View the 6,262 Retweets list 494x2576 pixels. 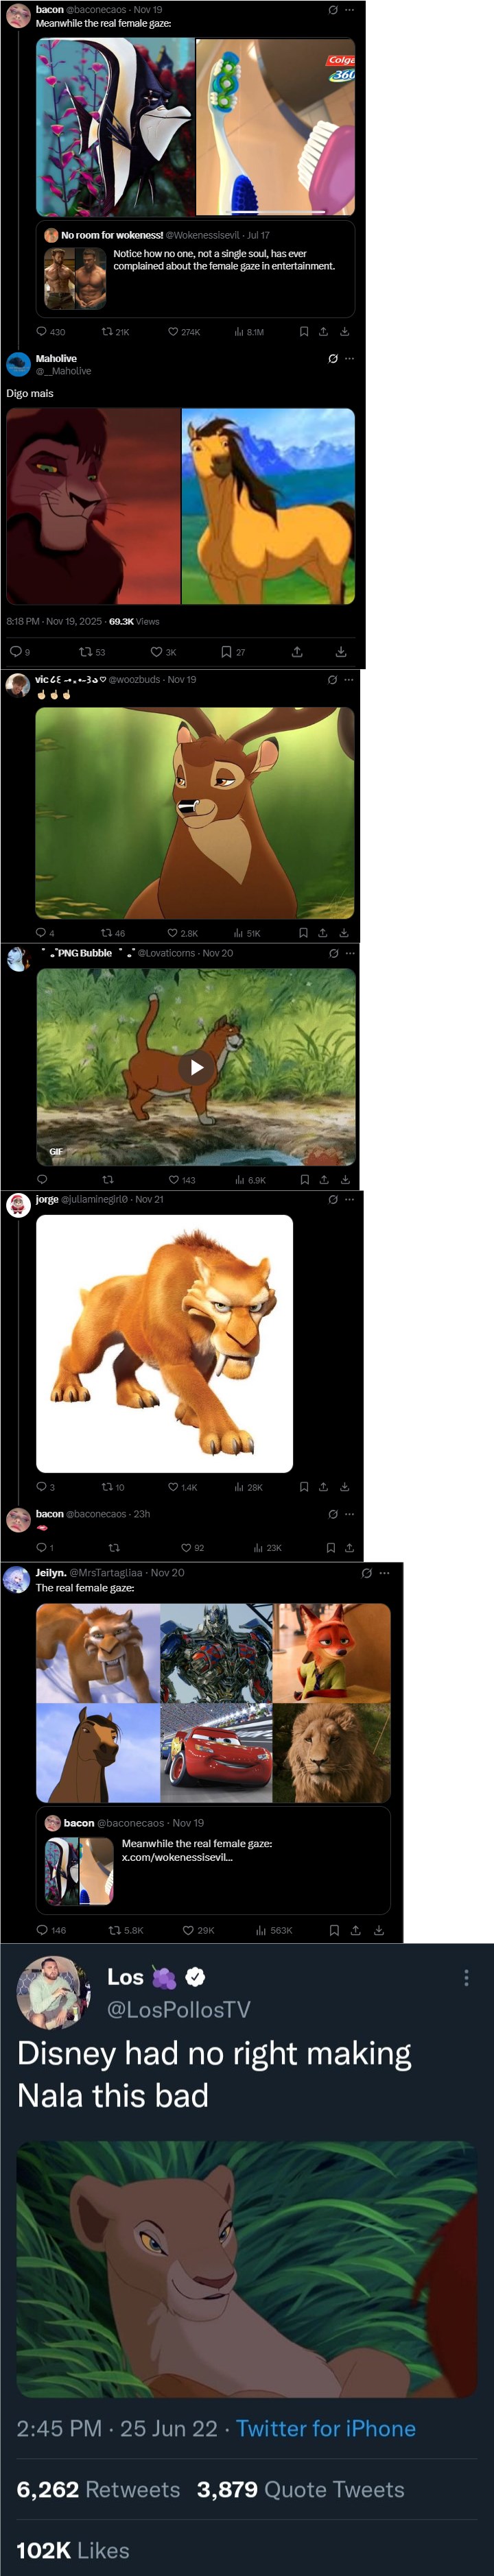coord(98,2490)
